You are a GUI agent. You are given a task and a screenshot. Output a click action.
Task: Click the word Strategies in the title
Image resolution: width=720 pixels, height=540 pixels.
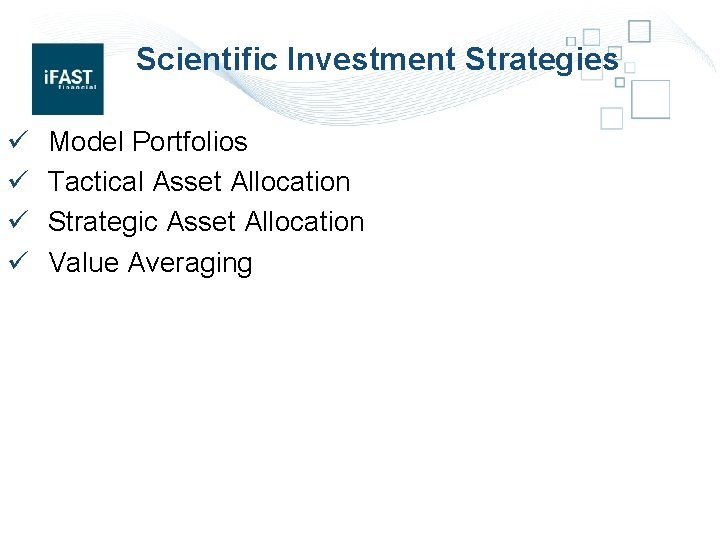[542, 60]
